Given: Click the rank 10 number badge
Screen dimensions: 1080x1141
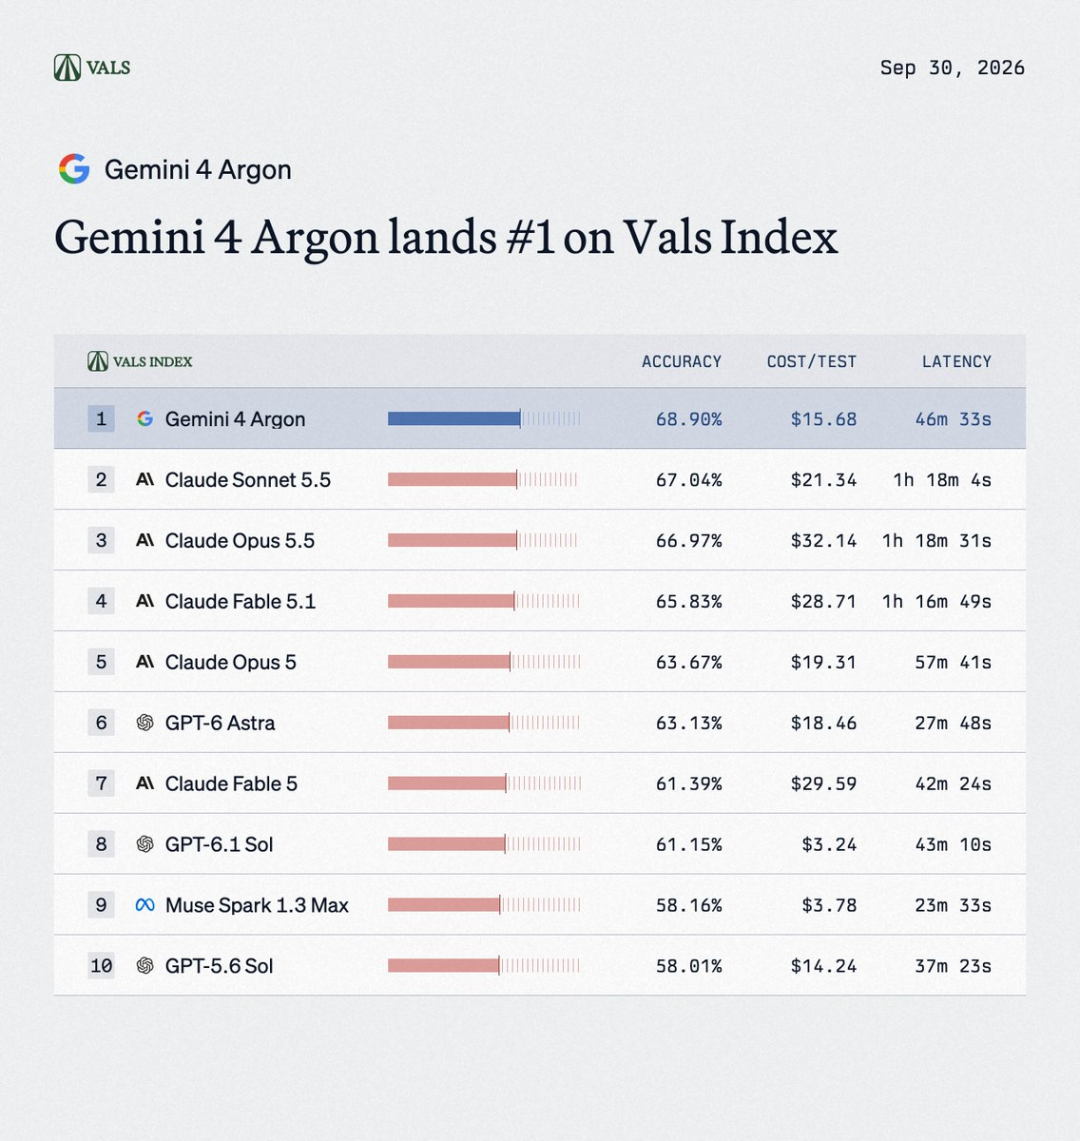Looking at the screenshot, I should [x=101, y=966].
